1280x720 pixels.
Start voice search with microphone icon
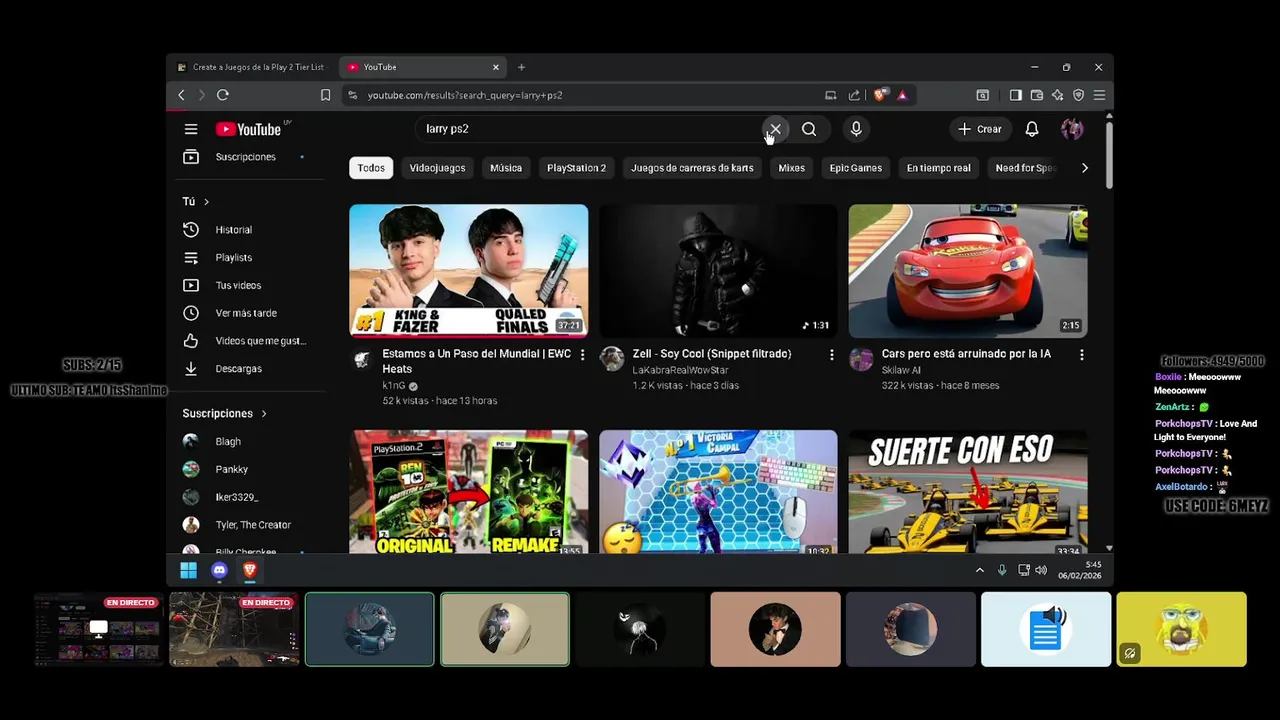pos(856,129)
